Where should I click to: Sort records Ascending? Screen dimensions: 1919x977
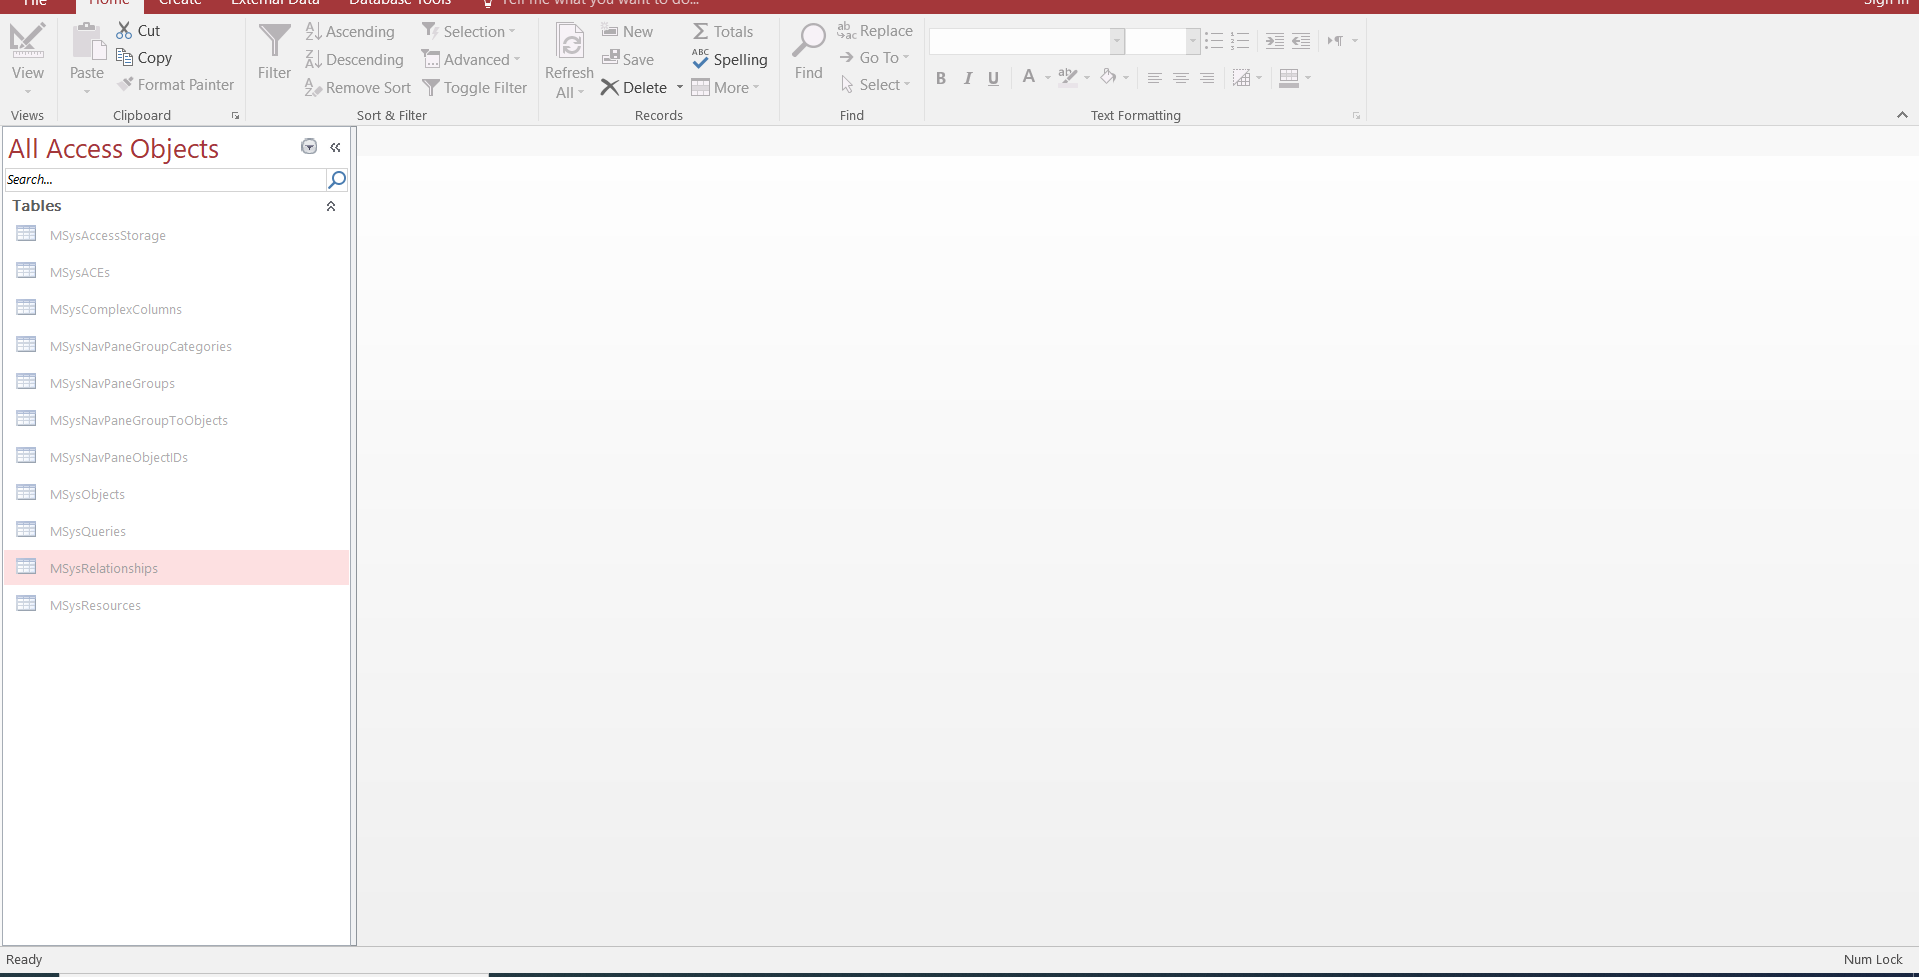point(350,32)
